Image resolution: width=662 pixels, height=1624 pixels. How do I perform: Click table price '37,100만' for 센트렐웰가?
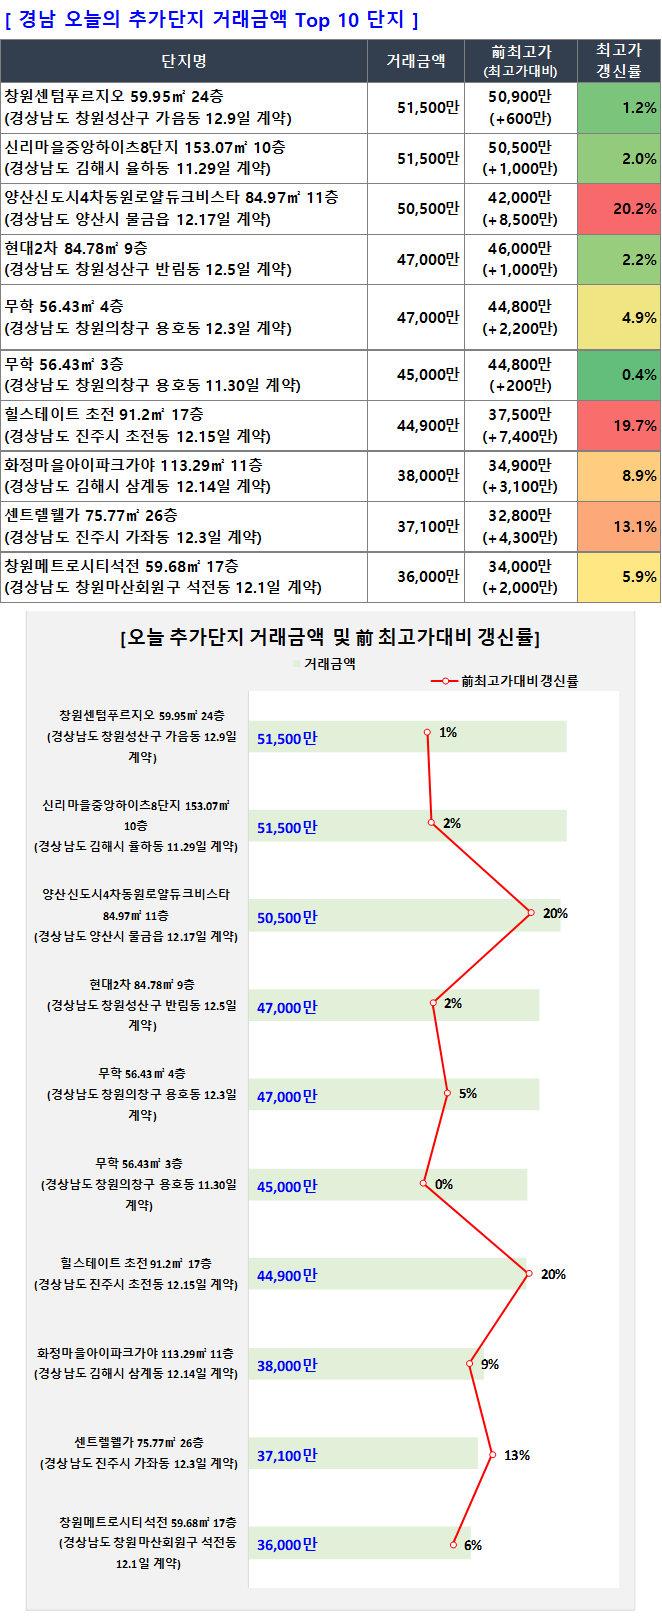[428, 527]
